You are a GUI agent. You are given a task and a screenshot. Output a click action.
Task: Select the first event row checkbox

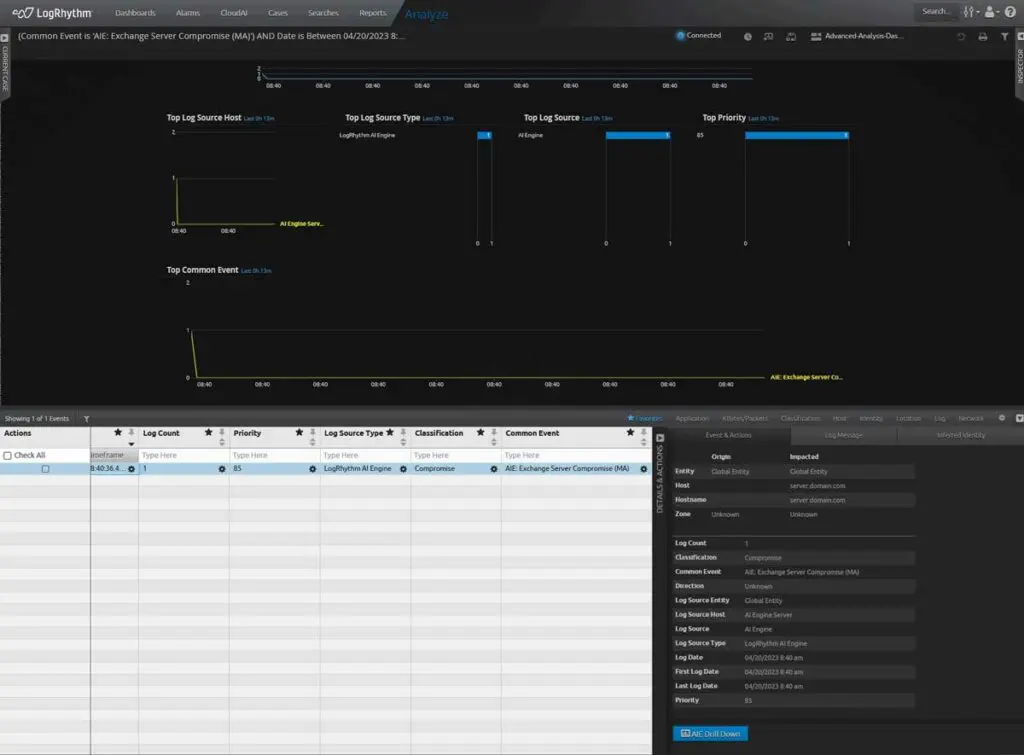tap(45, 469)
